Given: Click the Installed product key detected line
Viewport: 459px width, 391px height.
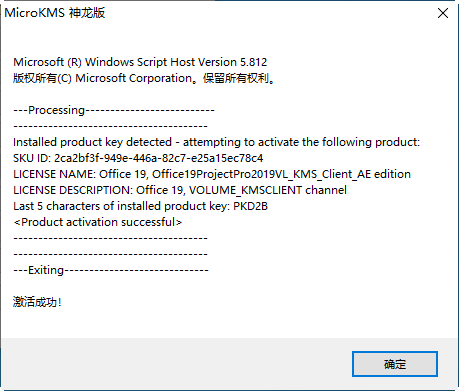Looking at the screenshot, I should tap(216, 142).
